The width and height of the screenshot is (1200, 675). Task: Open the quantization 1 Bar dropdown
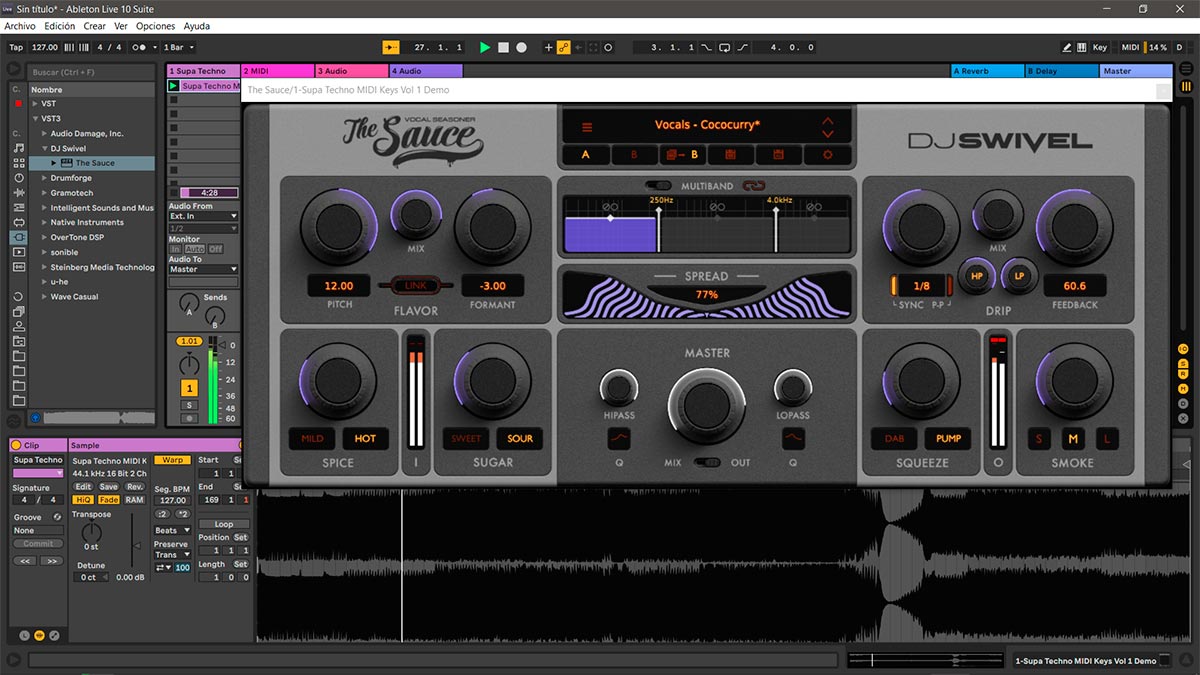[x=179, y=47]
